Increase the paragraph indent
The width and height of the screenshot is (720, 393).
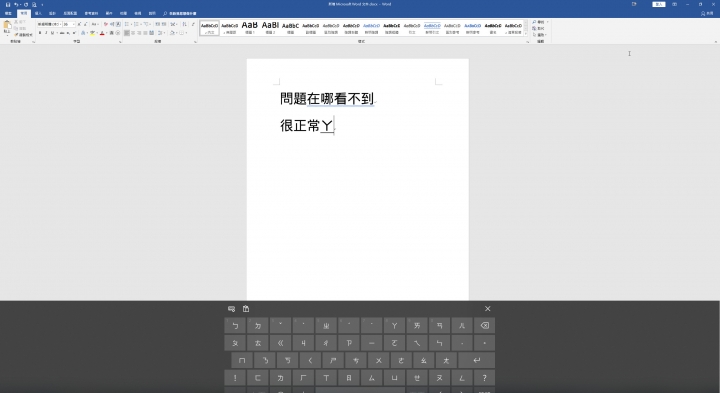tap(164, 24)
